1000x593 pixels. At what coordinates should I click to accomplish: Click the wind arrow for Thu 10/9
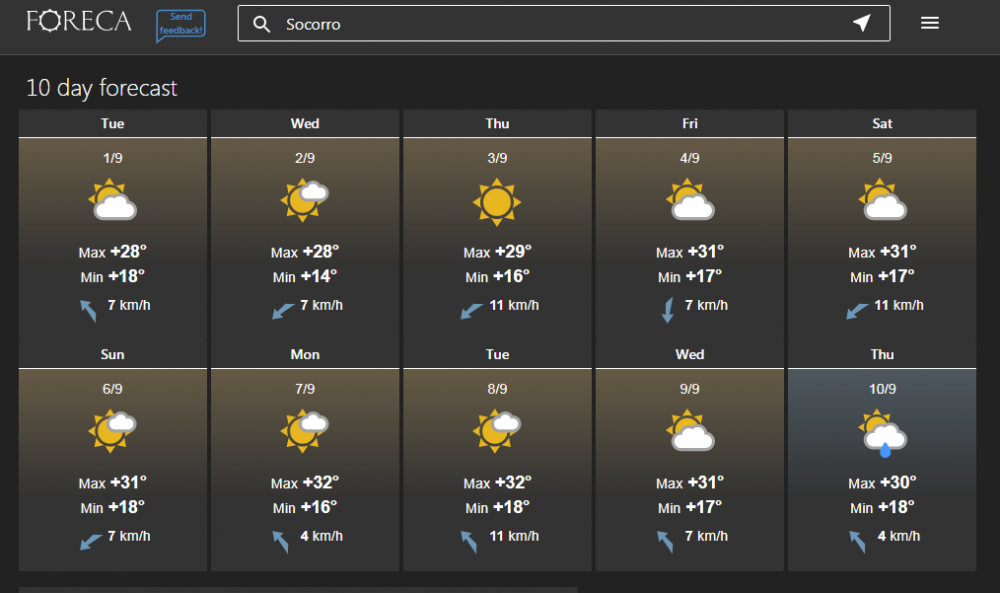pos(857,540)
